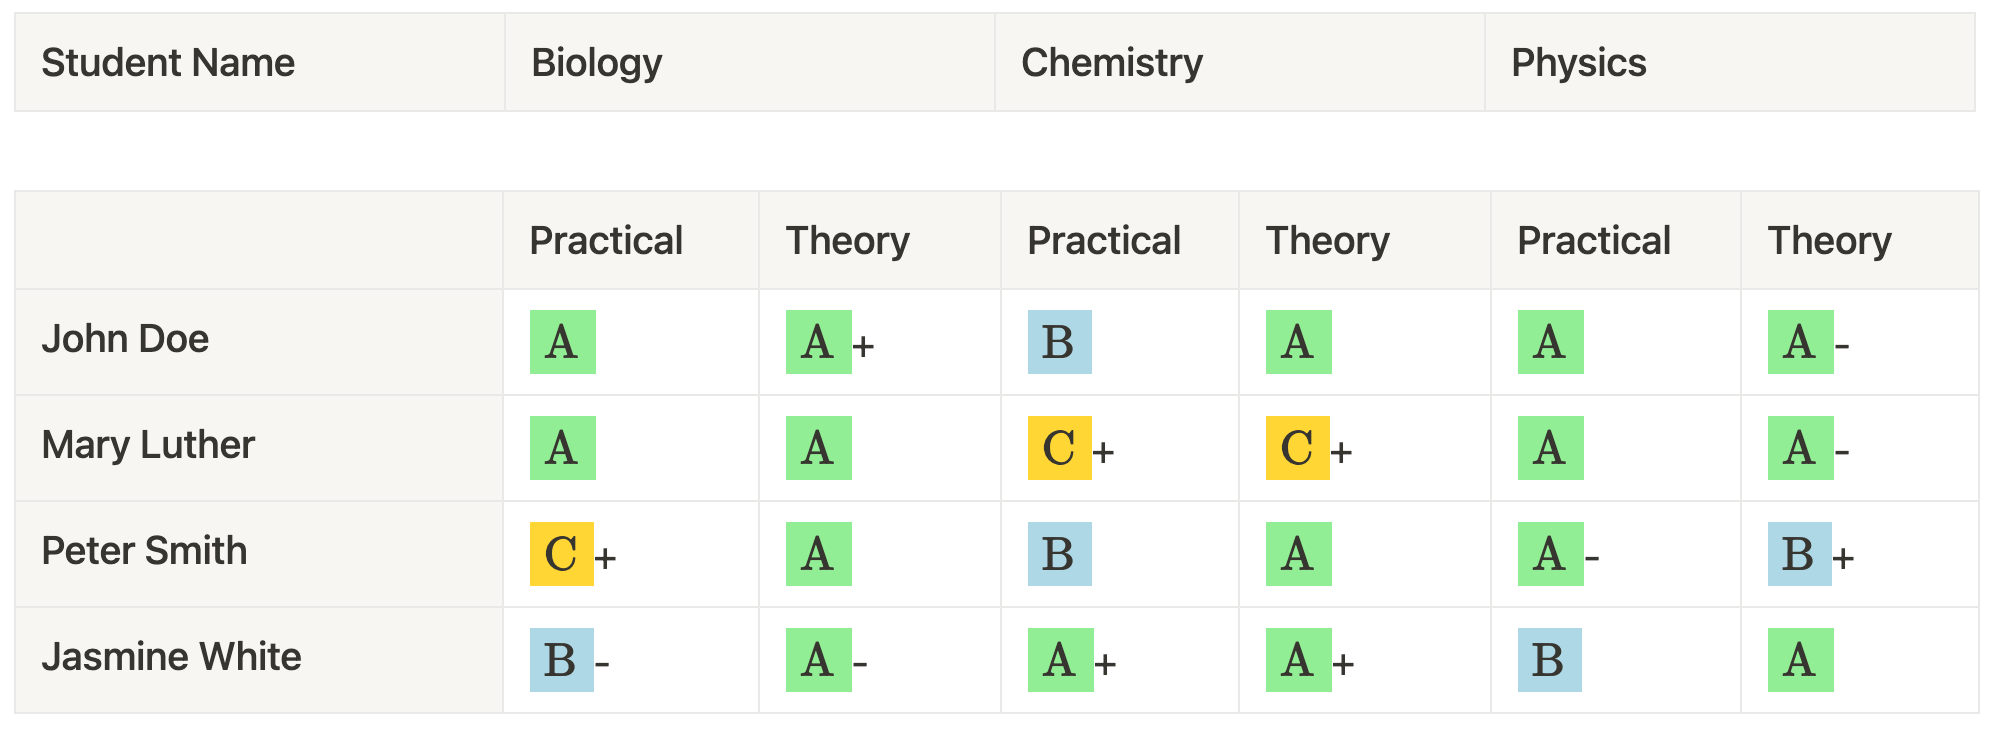Click Peter Smith's Physics Theory B+ grade

point(1811,554)
